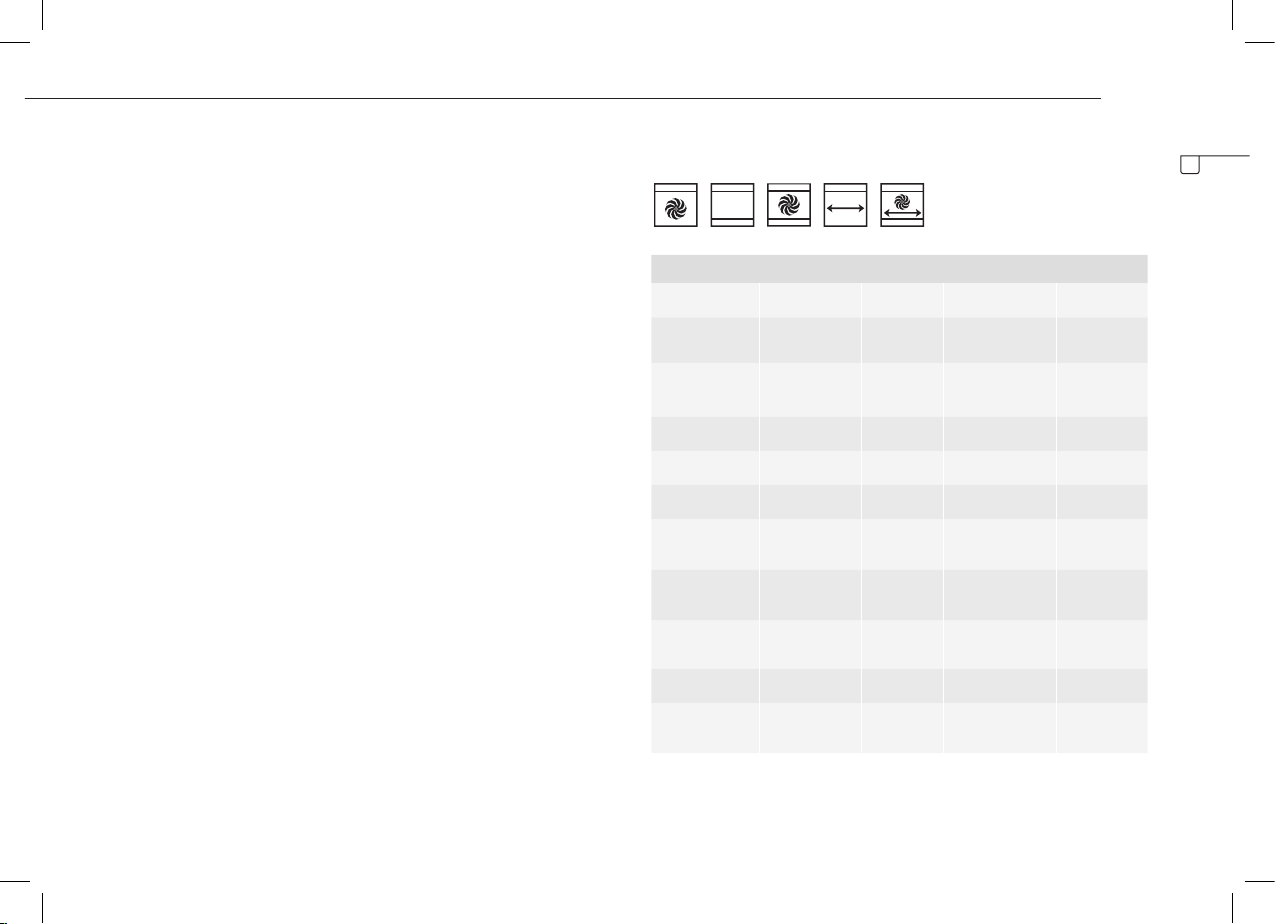Click third column cell in top table row
This screenshot has width=1276, height=924.
coord(902,299)
